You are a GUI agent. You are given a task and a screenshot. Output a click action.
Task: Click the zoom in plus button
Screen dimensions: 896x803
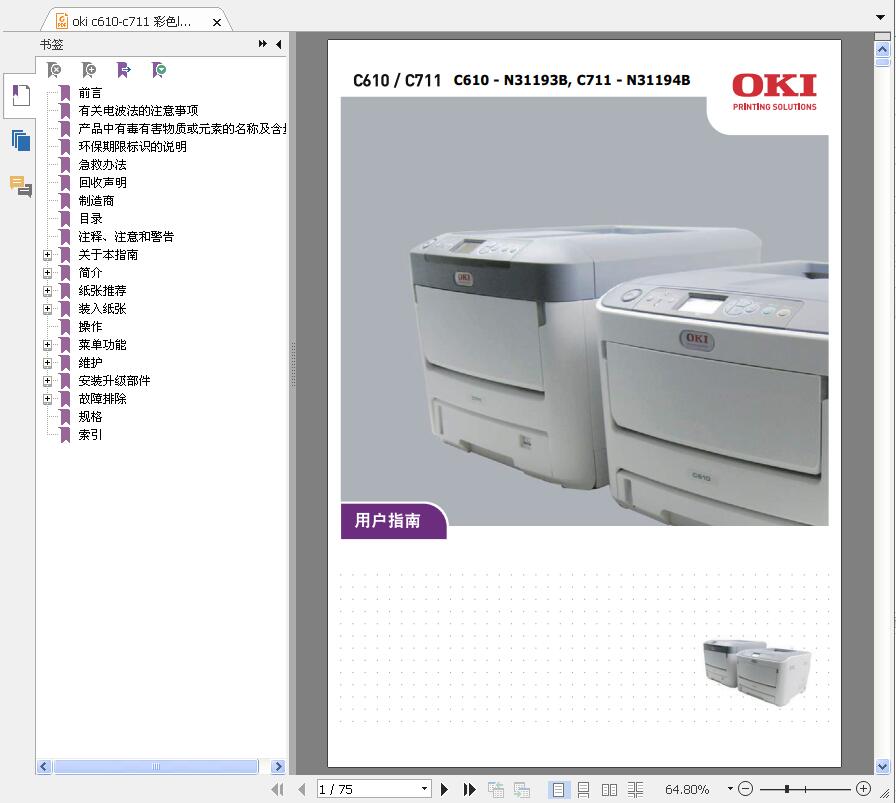click(863, 789)
